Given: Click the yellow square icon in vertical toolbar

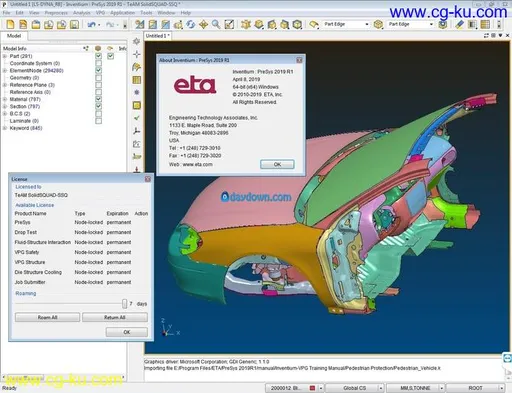Looking at the screenshot, I should tap(137, 105).
